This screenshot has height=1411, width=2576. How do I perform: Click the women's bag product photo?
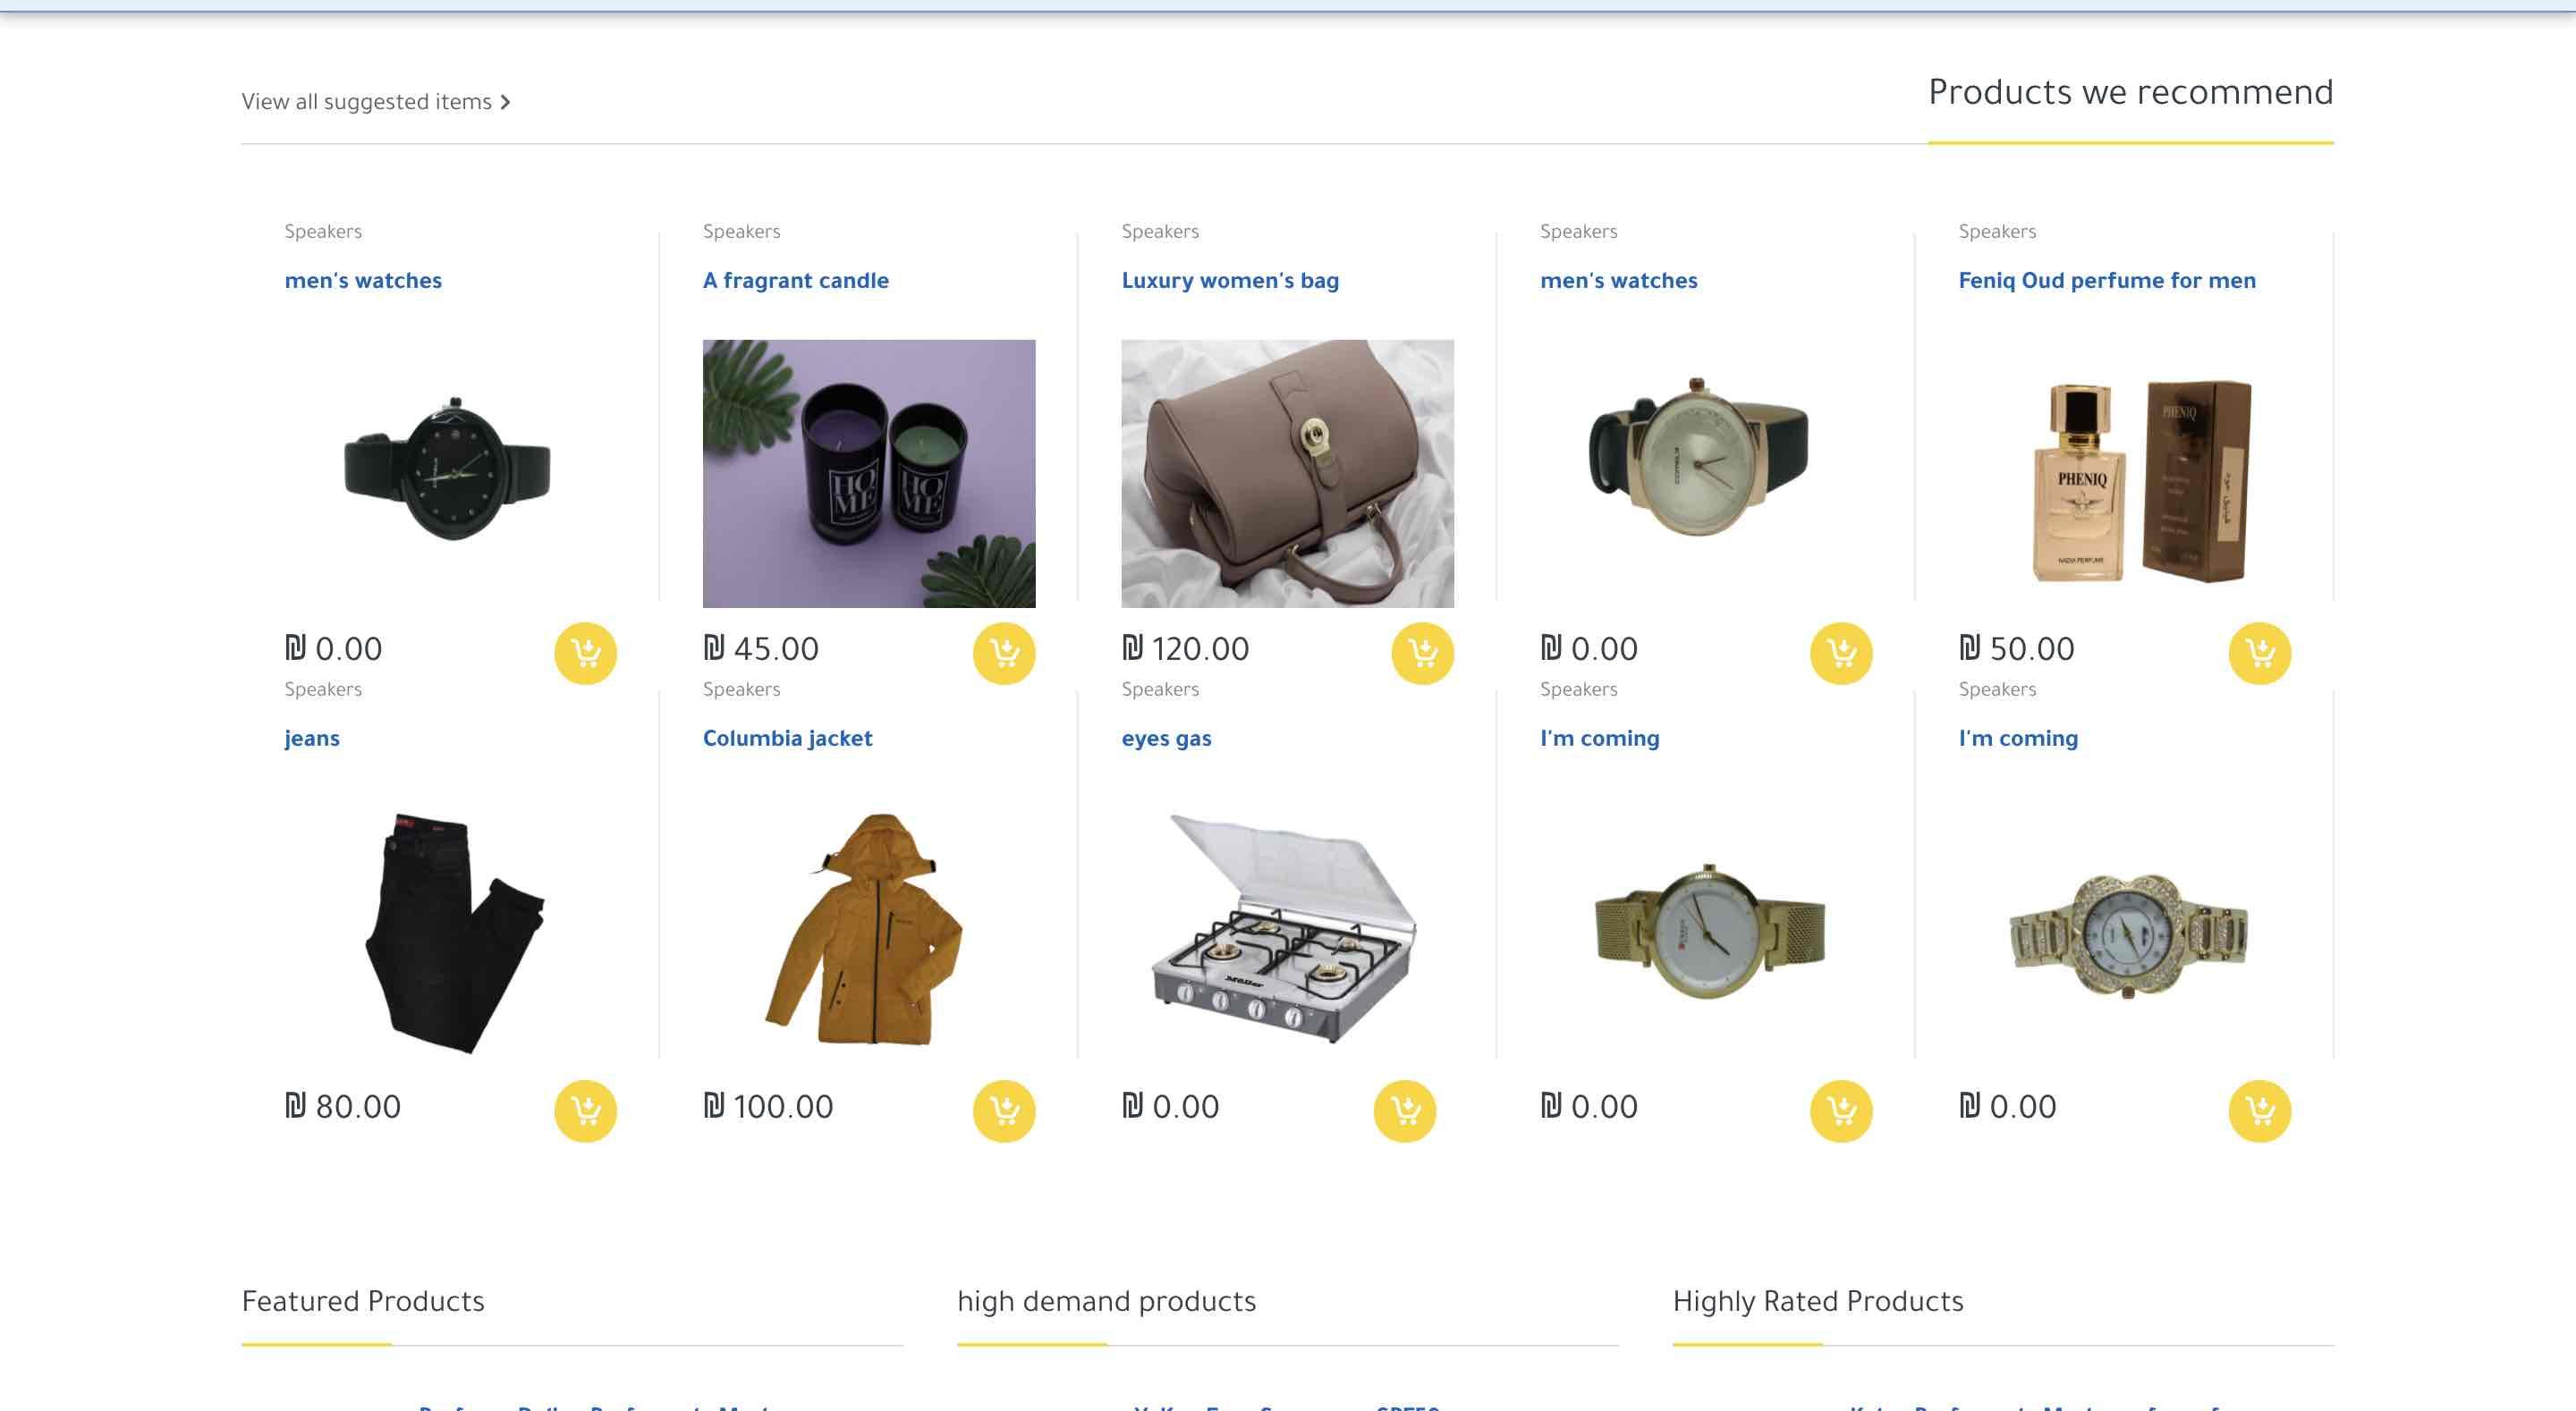pyautogui.click(x=1287, y=473)
